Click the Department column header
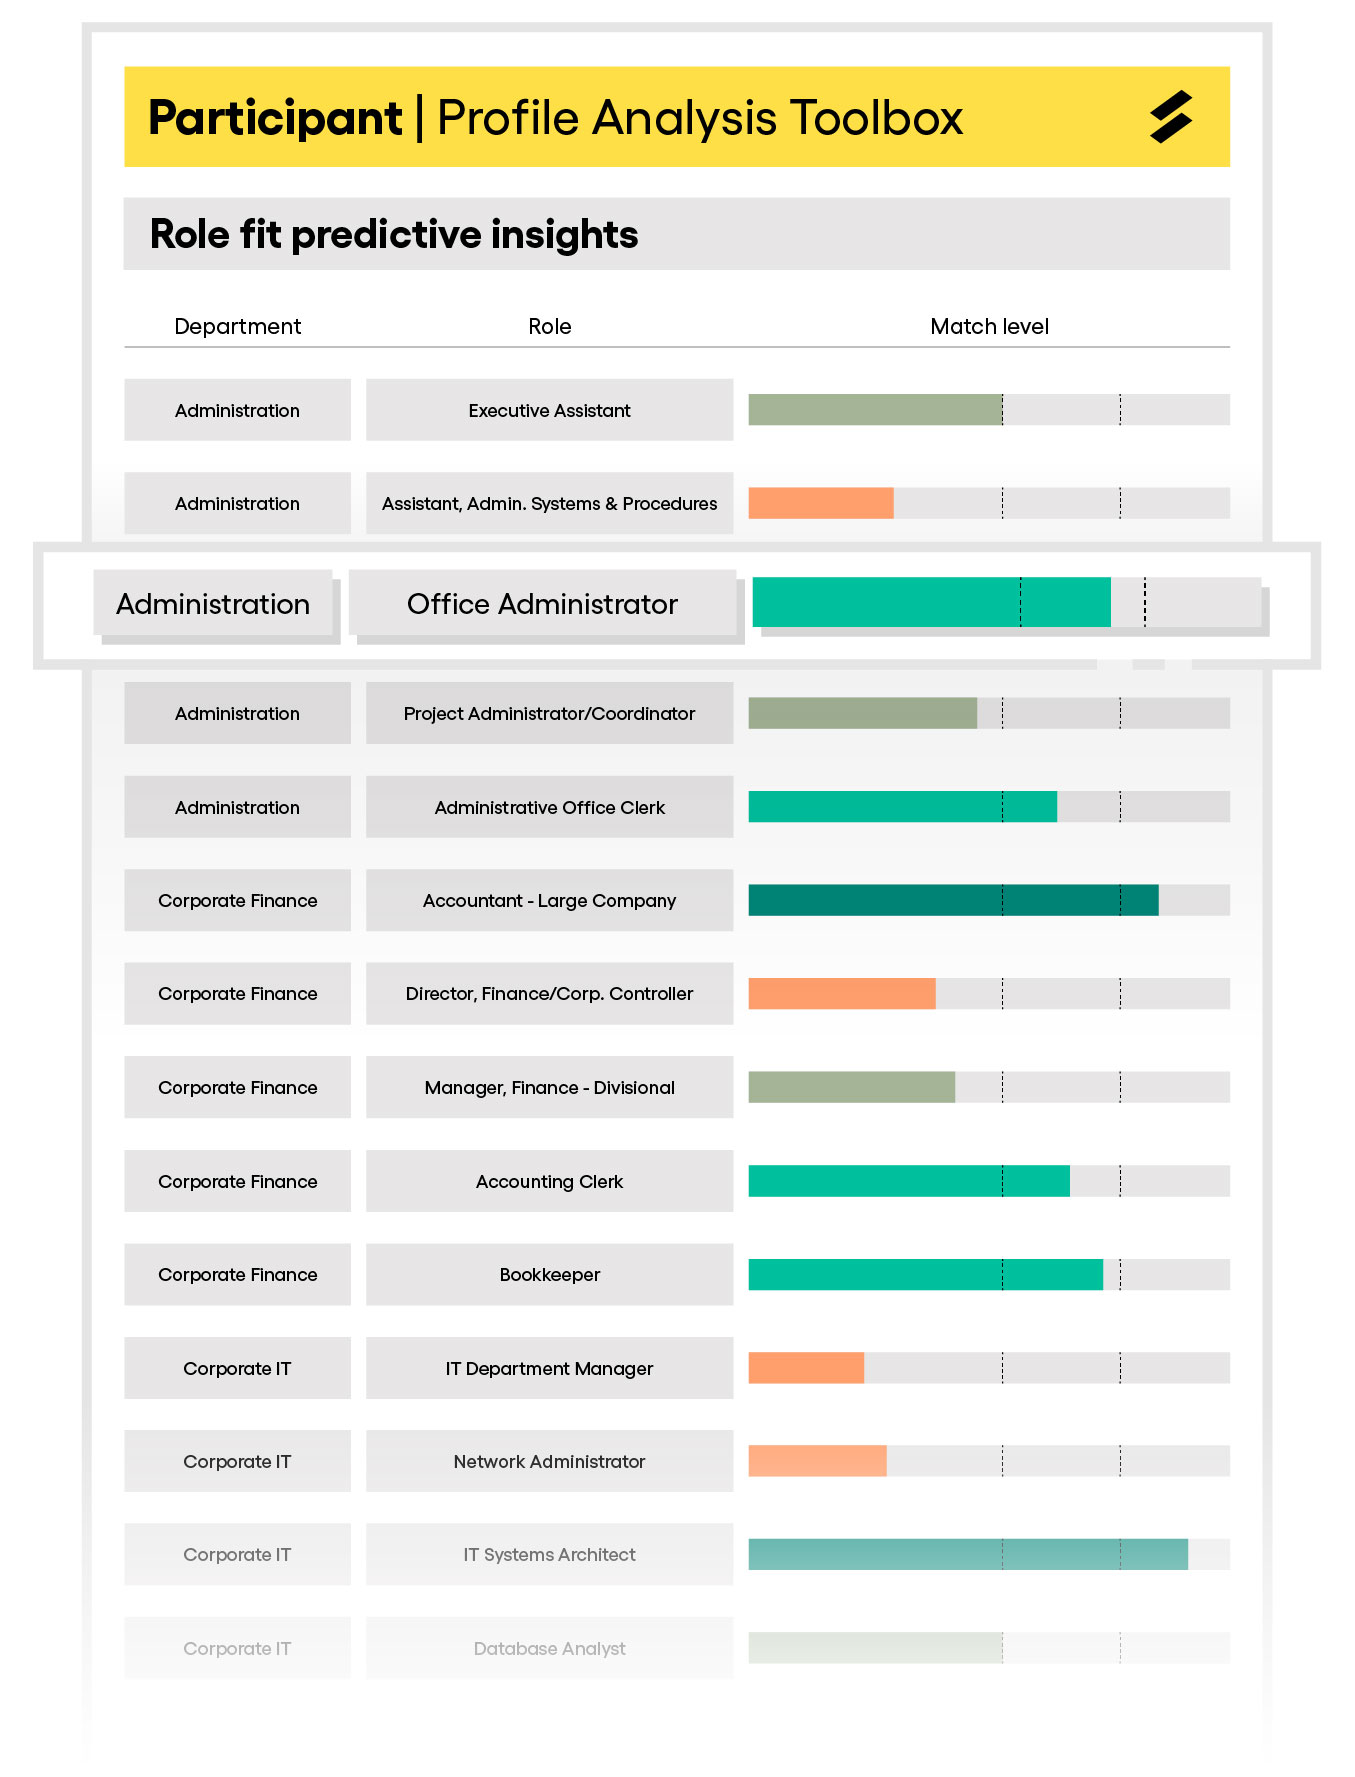Screen dimensions: 1355x1777 point(237,326)
